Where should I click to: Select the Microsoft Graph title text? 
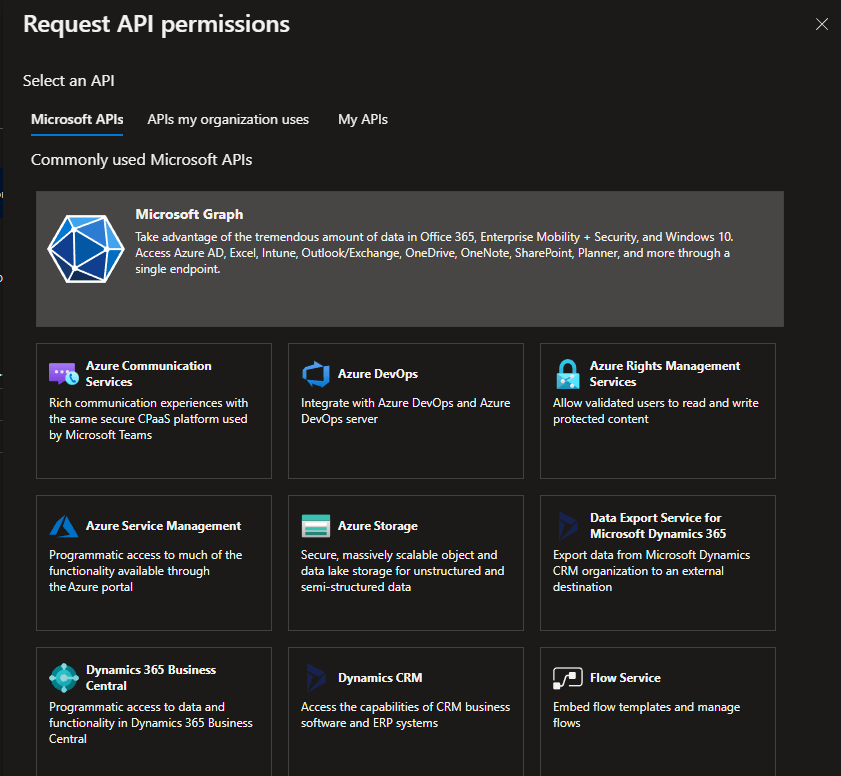(189, 214)
